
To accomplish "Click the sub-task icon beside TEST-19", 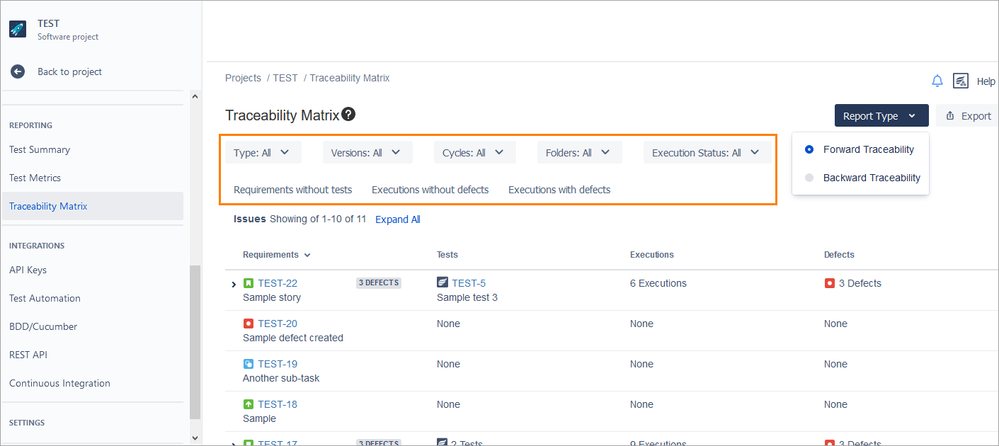I will point(248,364).
